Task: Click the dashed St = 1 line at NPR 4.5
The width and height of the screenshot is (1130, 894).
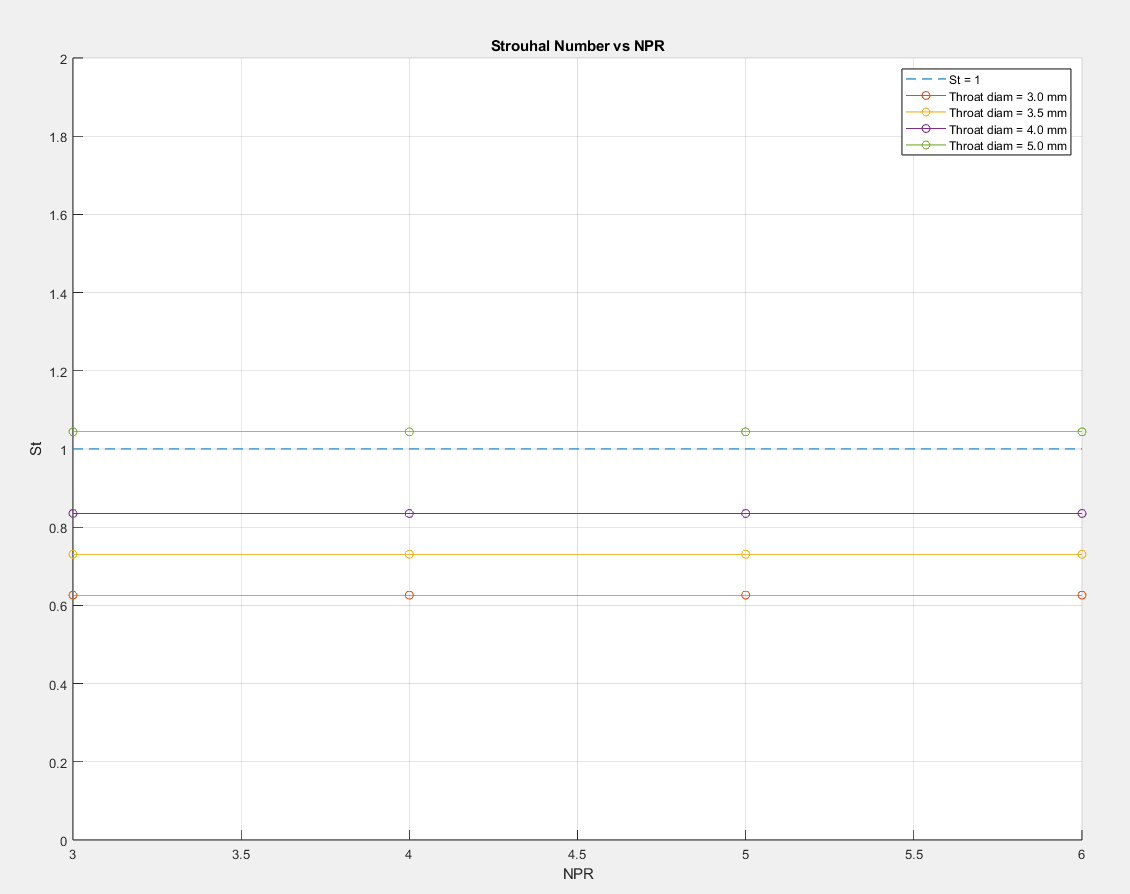Action: (x=577, y=449)
